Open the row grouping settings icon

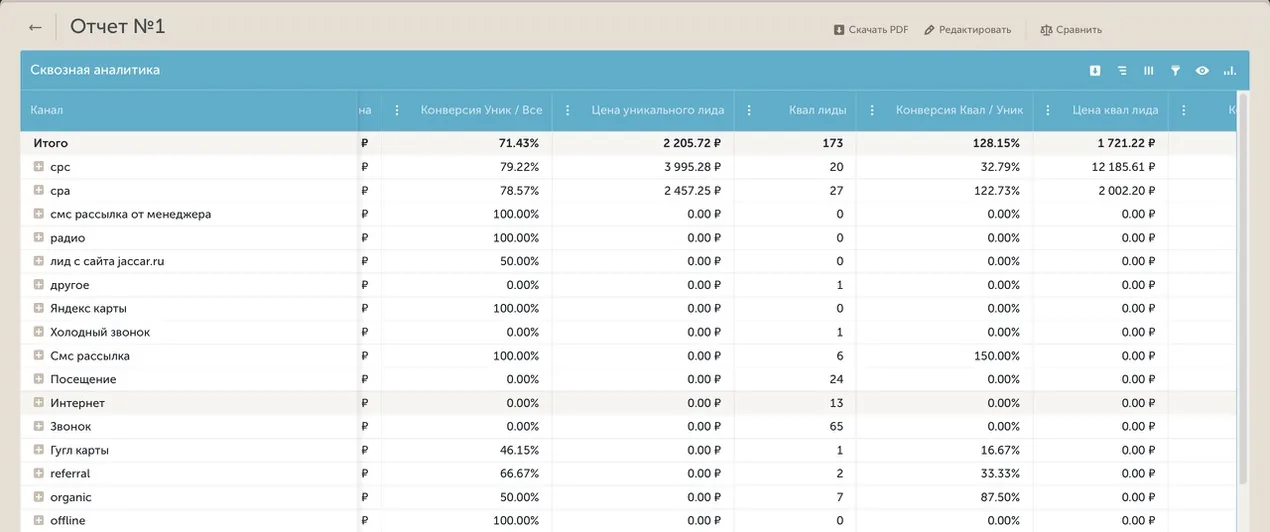[1122, 71]
